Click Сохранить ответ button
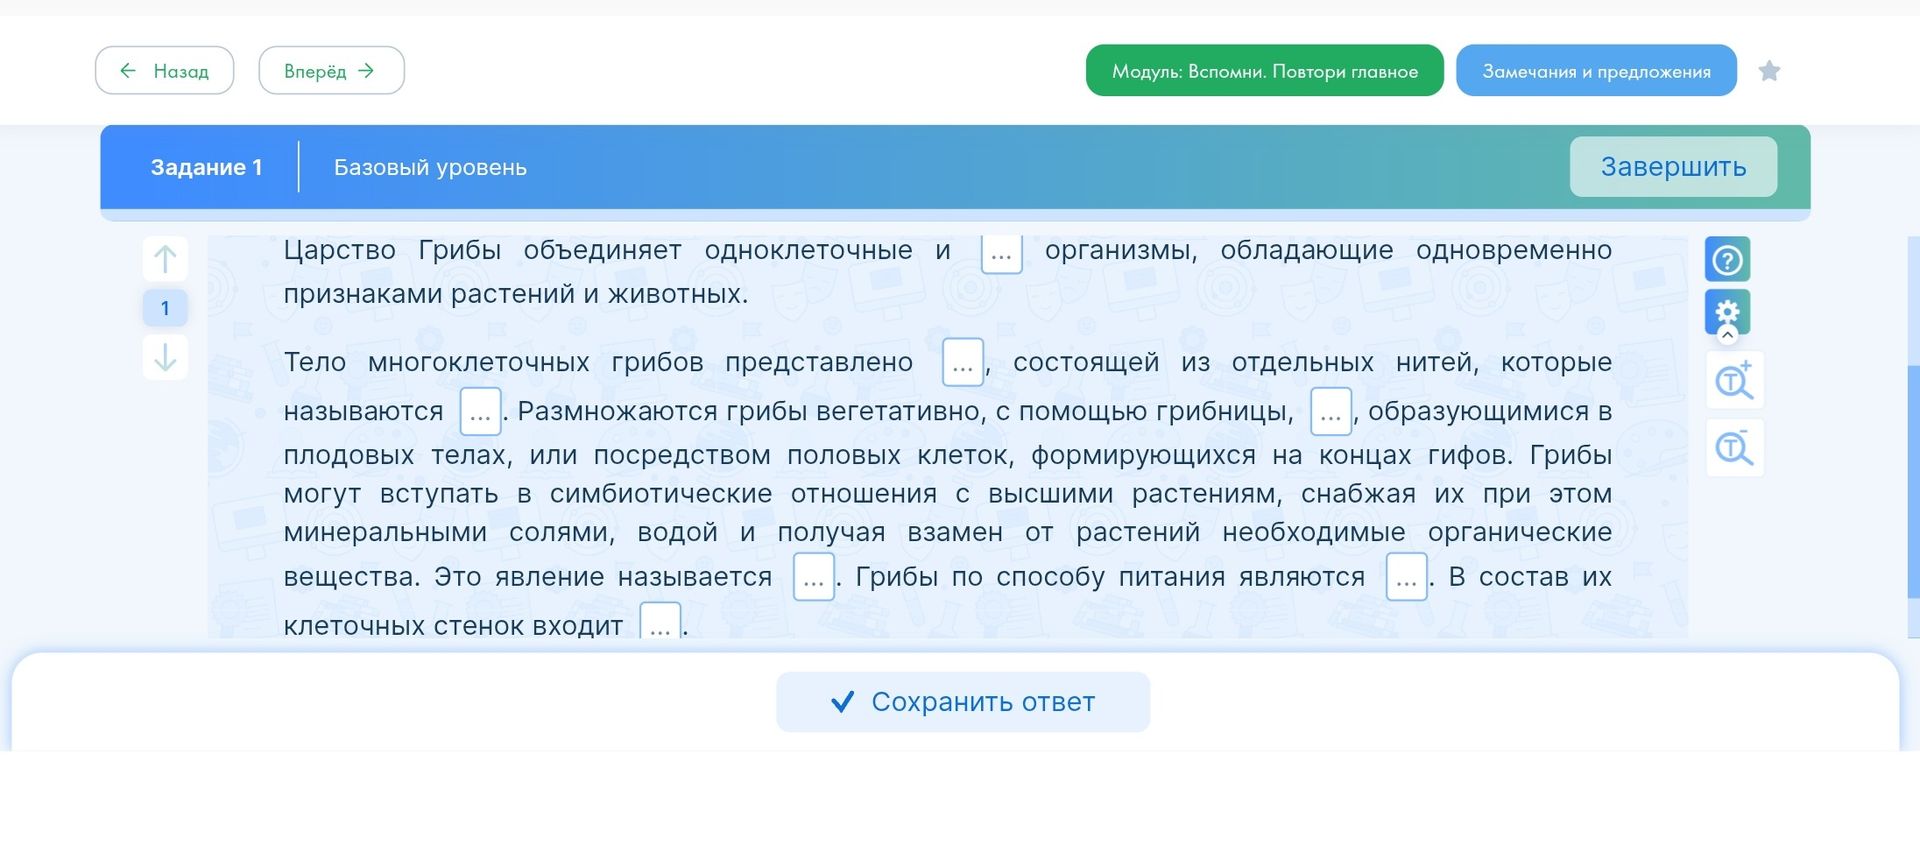The image size is (1920, 851). pyautogui.click(x=963, y=702)
